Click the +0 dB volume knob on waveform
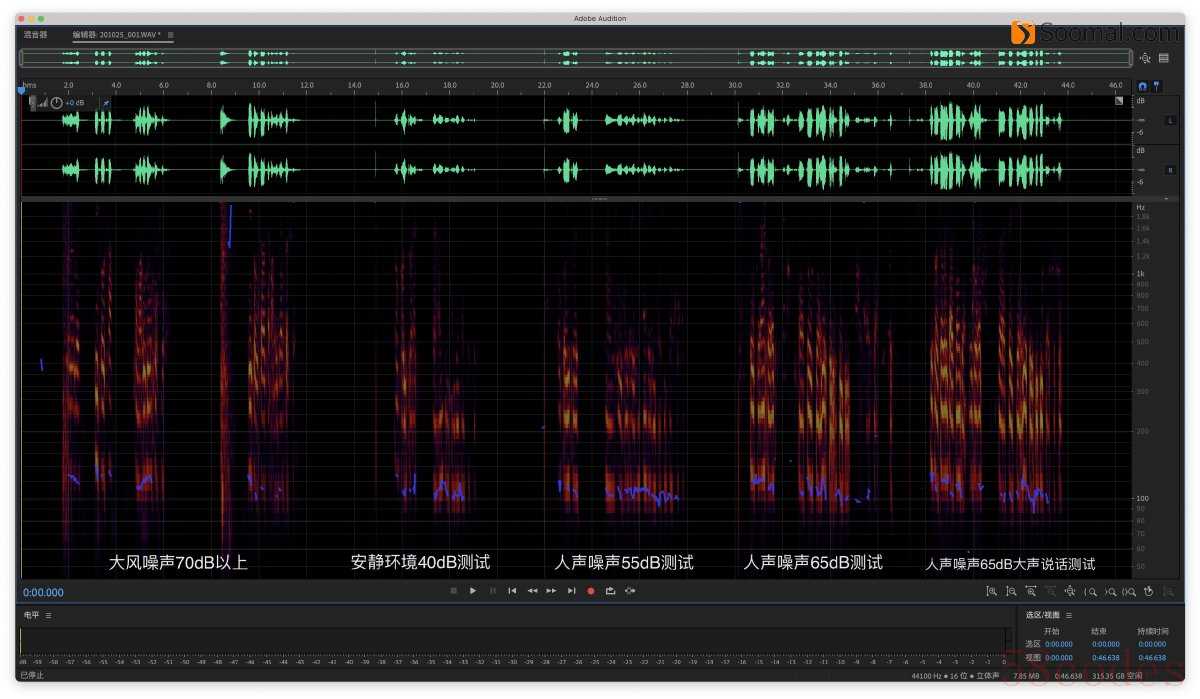 (x=57, y=102)
